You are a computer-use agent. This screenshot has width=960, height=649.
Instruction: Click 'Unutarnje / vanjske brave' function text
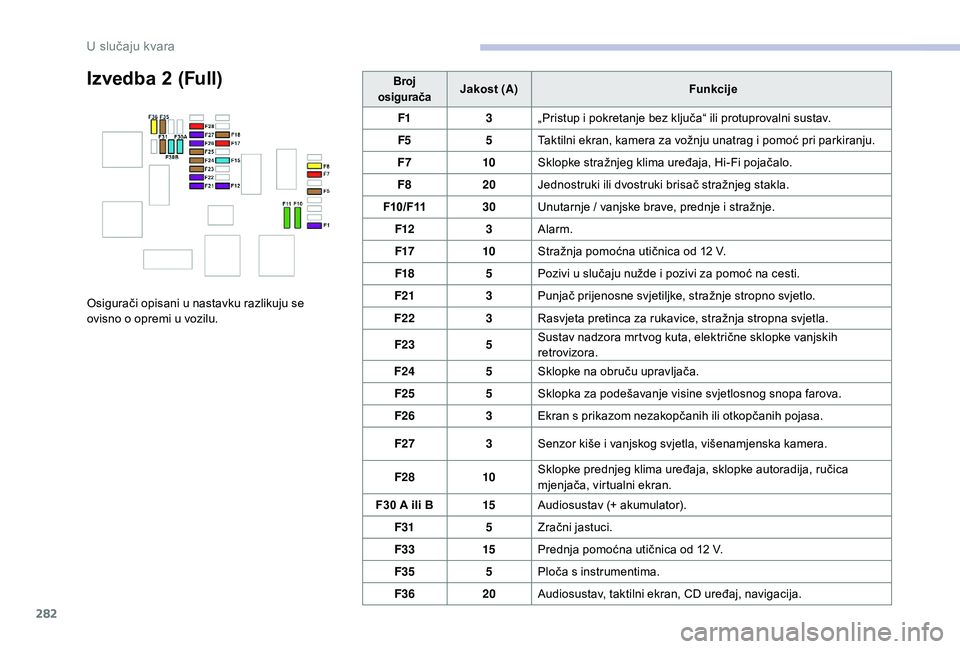(x=656, y=207)
